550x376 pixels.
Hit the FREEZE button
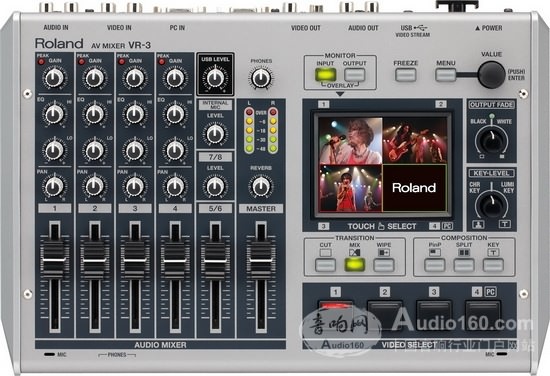click(405, 75)
